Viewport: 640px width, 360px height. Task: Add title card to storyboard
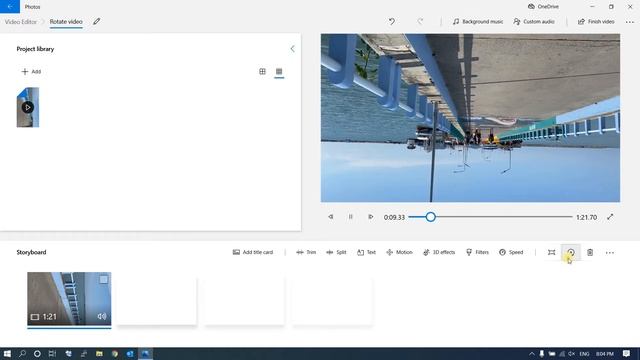pyautogui.click(x=253, y=252)
